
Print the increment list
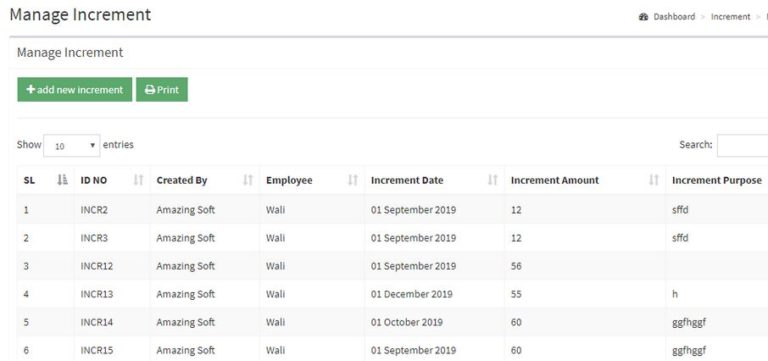tap(162, 90)
